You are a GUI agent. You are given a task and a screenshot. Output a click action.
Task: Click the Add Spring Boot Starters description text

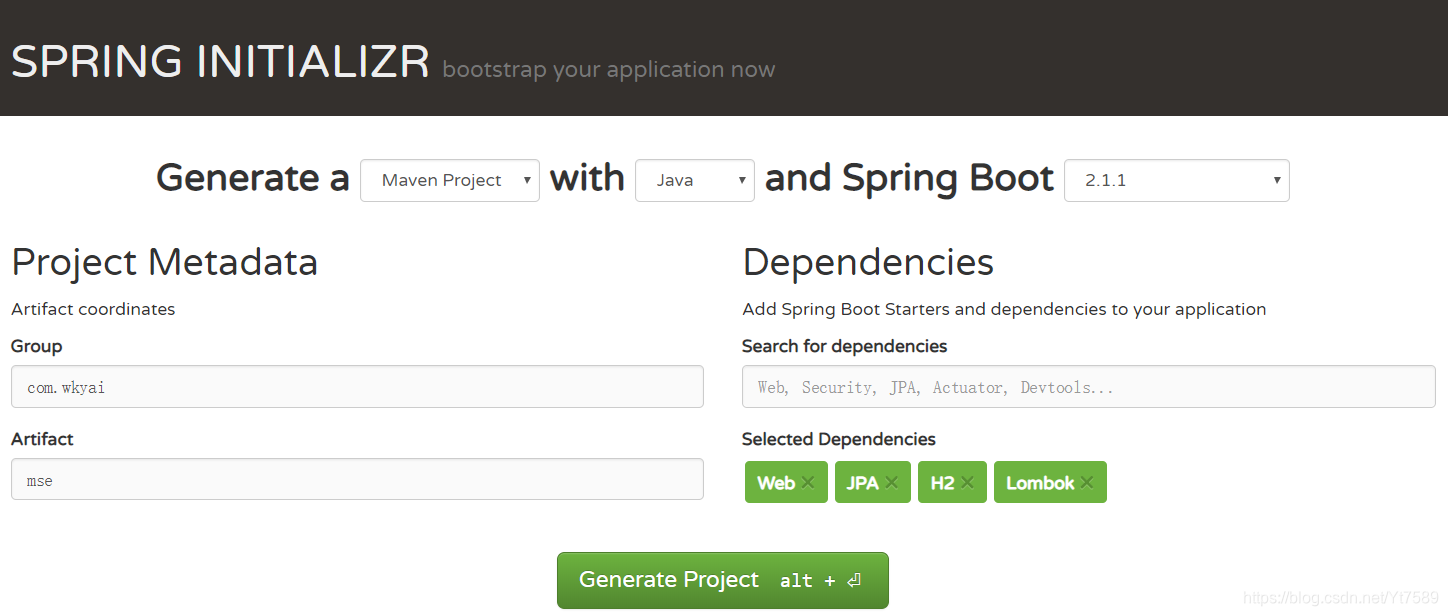tap(1004, 309)
